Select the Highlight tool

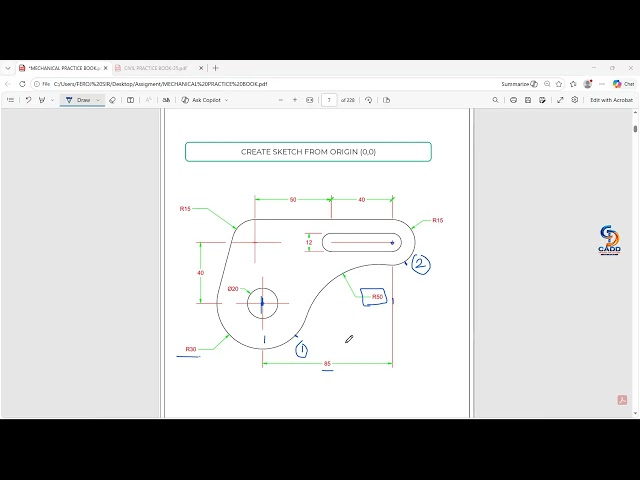[x=42, y=100]
